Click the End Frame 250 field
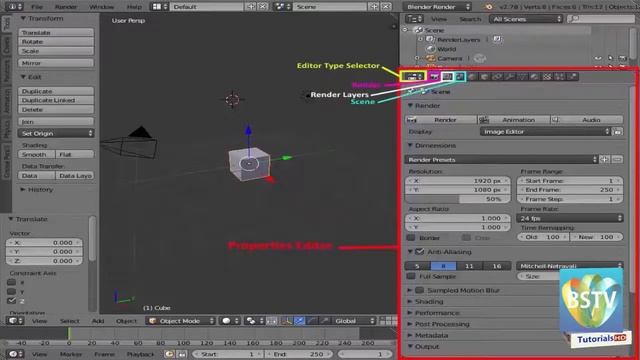The image size is (640, 360). pyautogui.click(x=570, y=190)
